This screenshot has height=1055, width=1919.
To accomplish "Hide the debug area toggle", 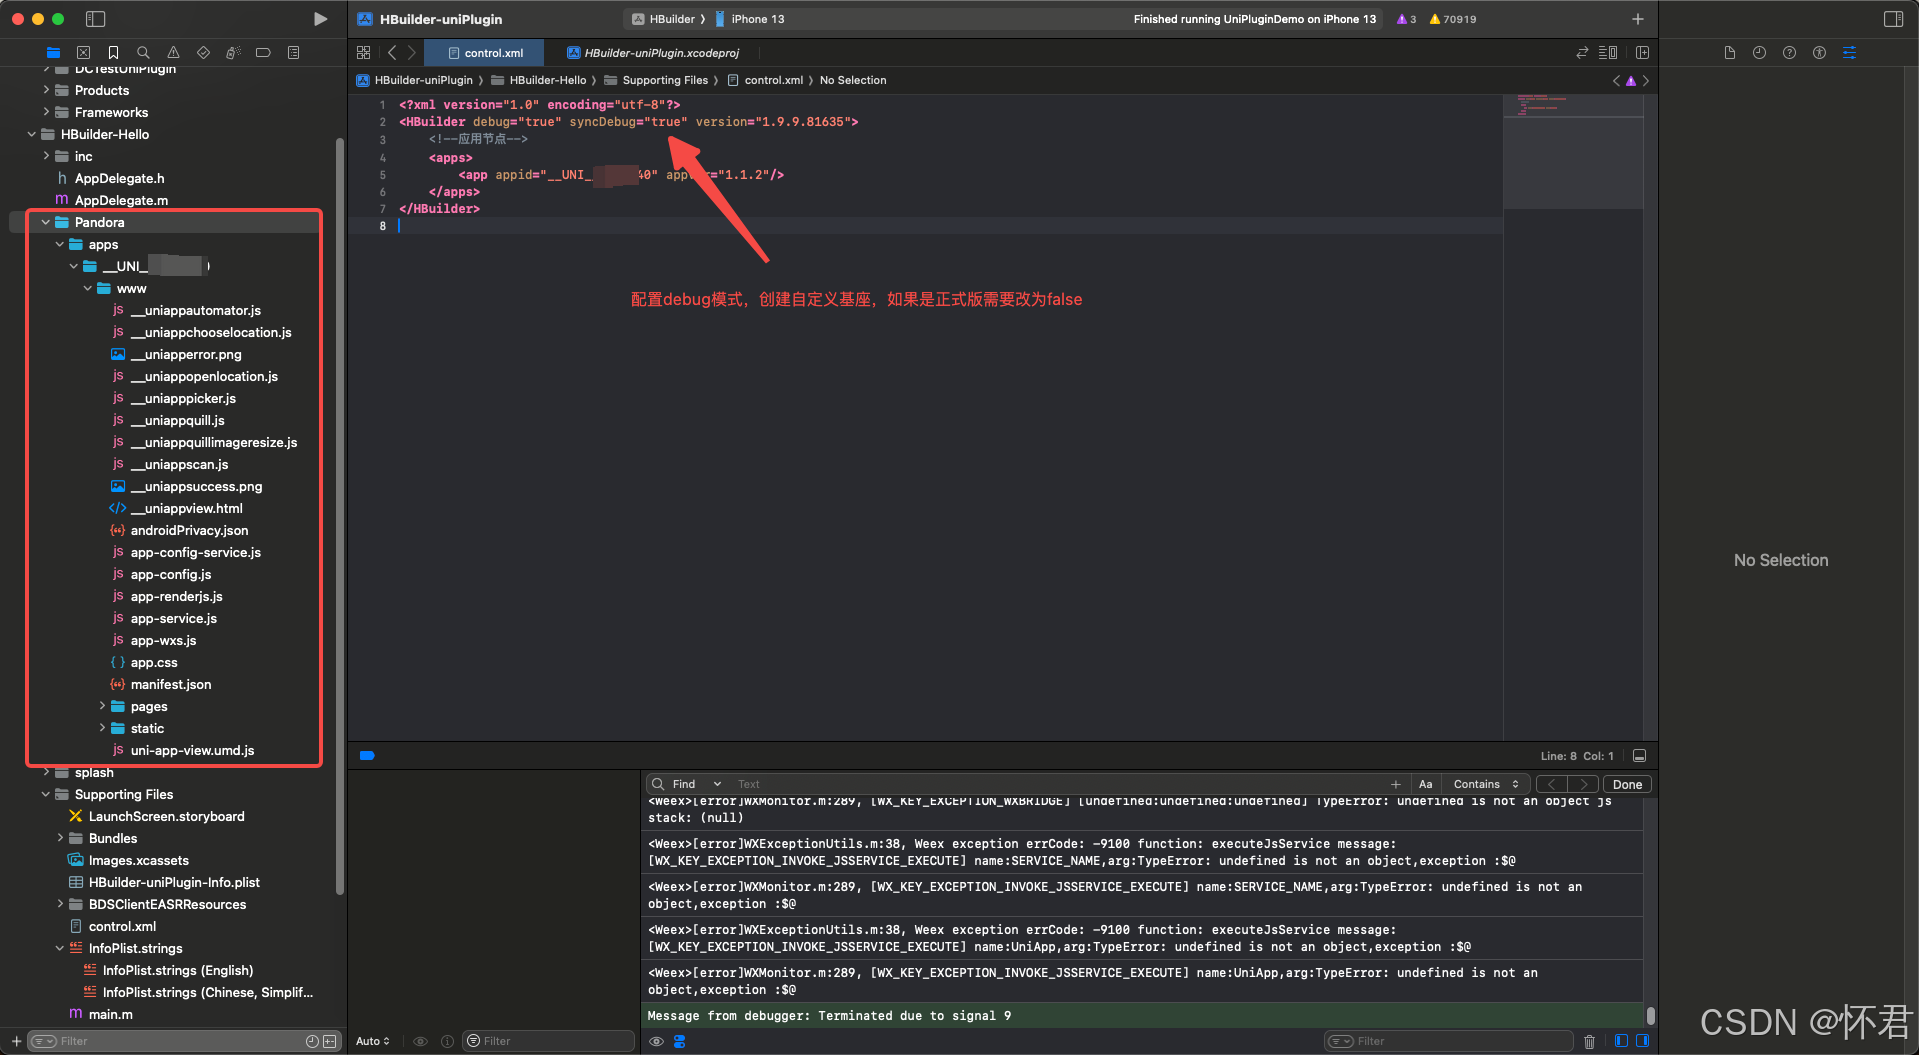I will (x=1639, y=756).
